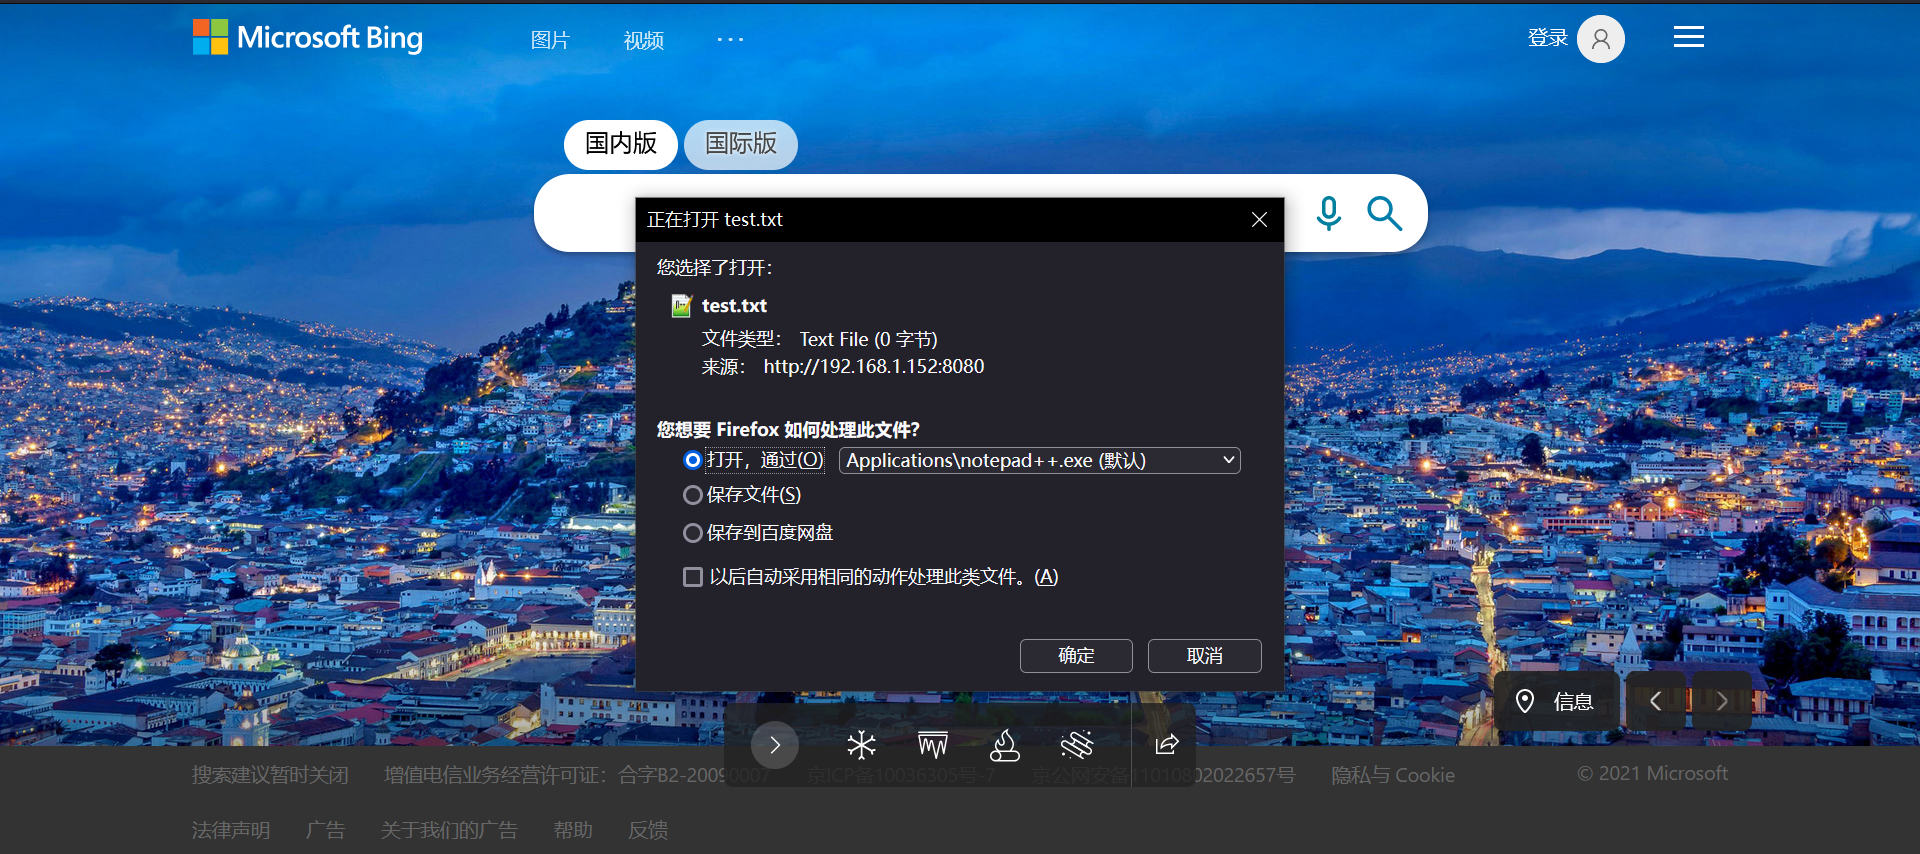Click the snowflake icon in bottom bar

(x=861, y=745)
